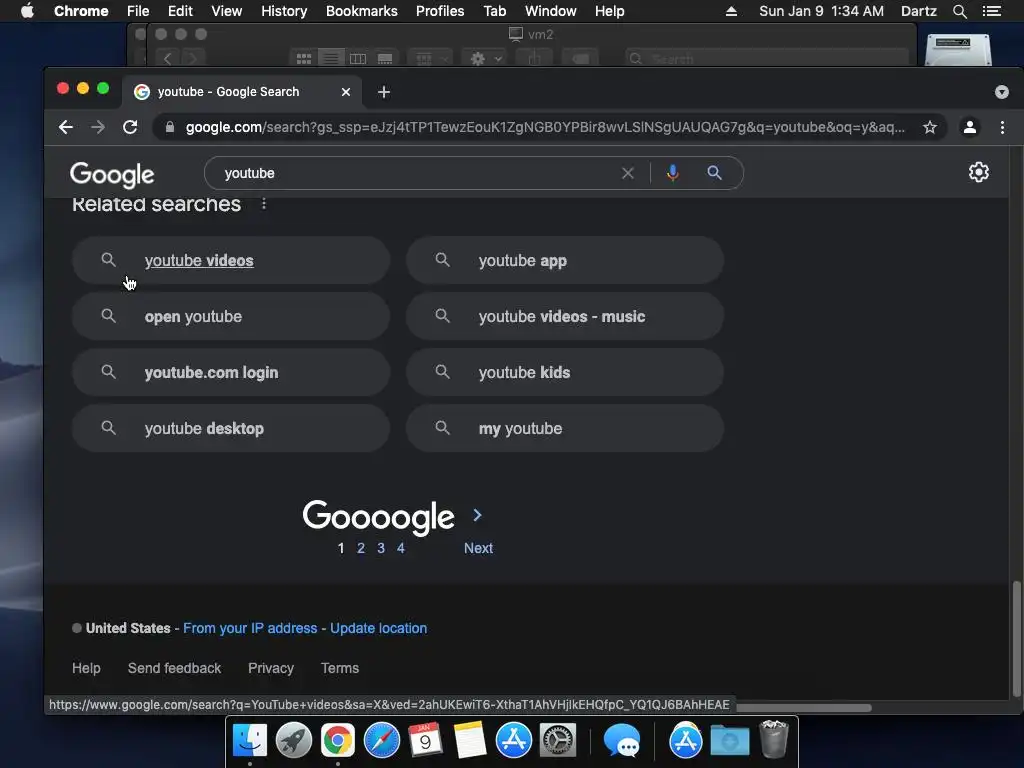This screenshot has width=1024, height=768.
Task: Open Messages from the Dock
Action: [621, 741]
